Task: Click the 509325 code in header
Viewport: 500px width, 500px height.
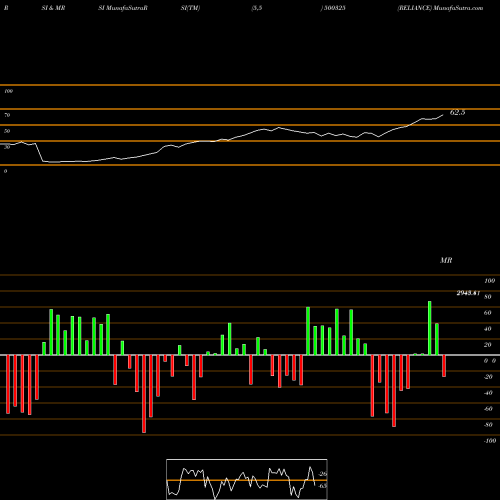Action: pos(334,8)
